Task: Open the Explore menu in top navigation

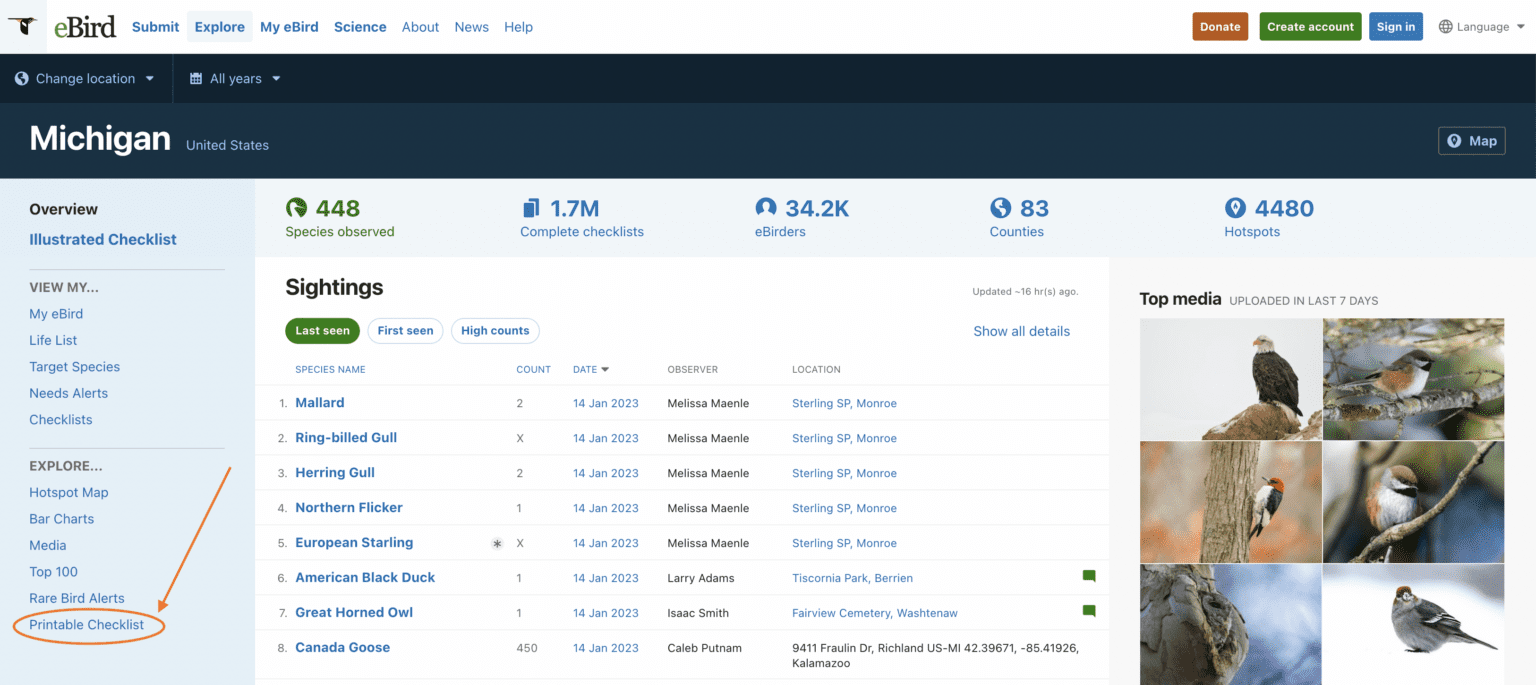Action: (219, 27)
